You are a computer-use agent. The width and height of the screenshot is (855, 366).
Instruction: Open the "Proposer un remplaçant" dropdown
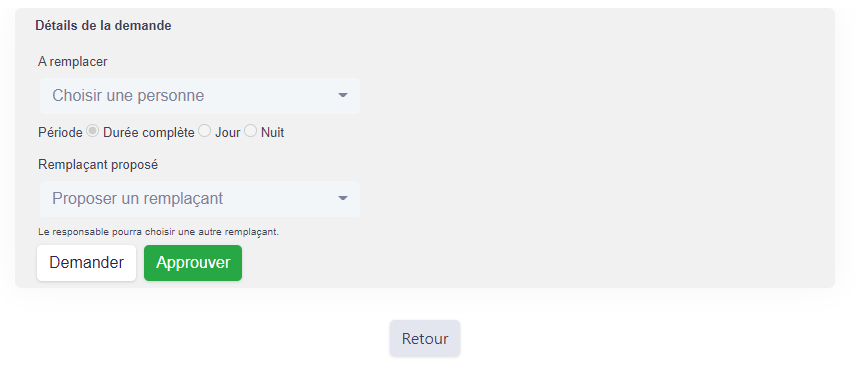[x=200, y=199]
